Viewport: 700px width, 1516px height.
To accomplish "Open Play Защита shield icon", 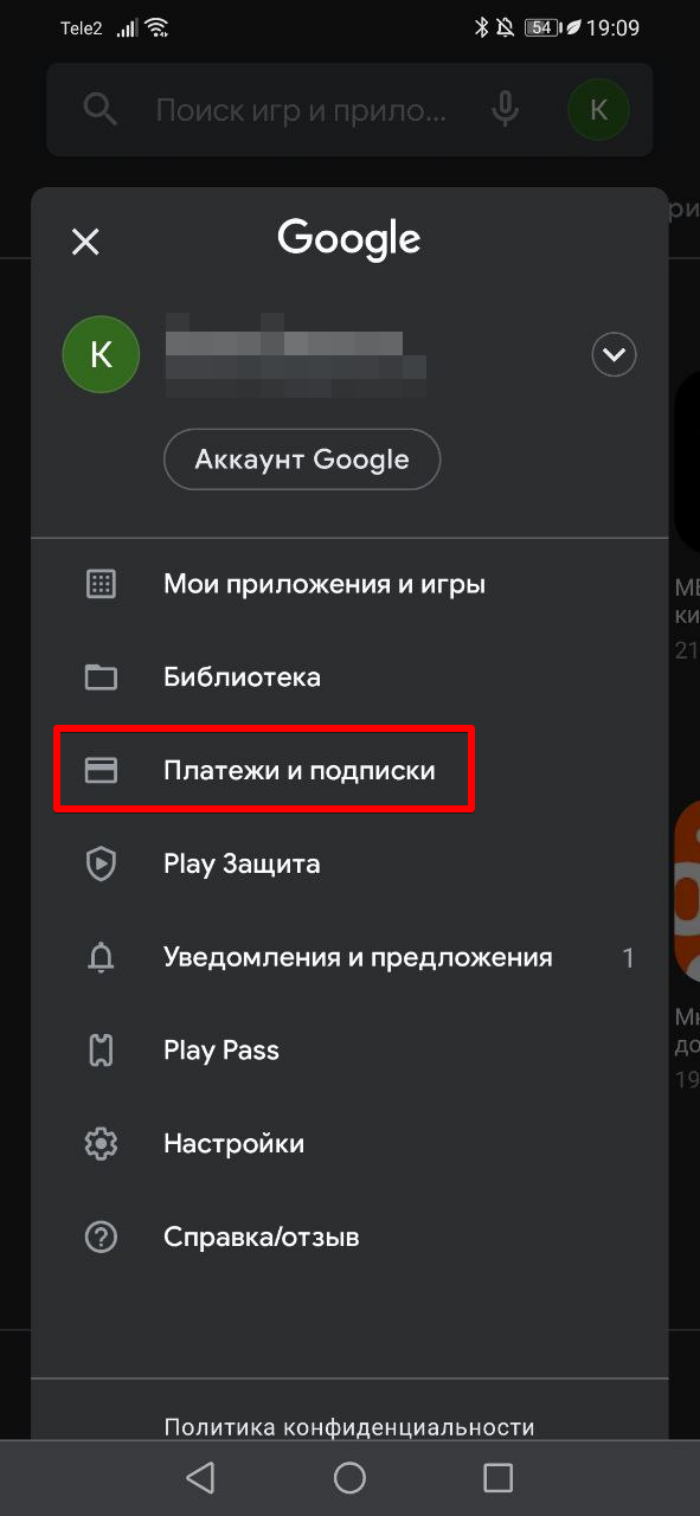I will tap(101, 864).
